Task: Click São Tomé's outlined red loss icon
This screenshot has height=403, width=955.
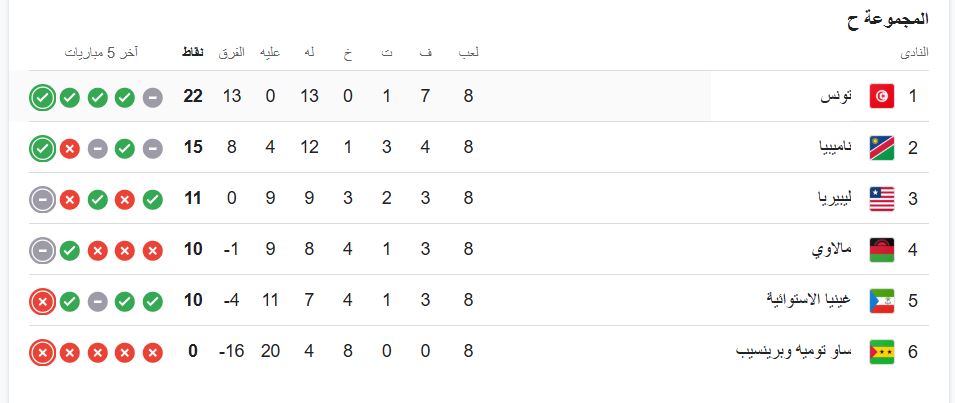Action: tap(41, 352)
